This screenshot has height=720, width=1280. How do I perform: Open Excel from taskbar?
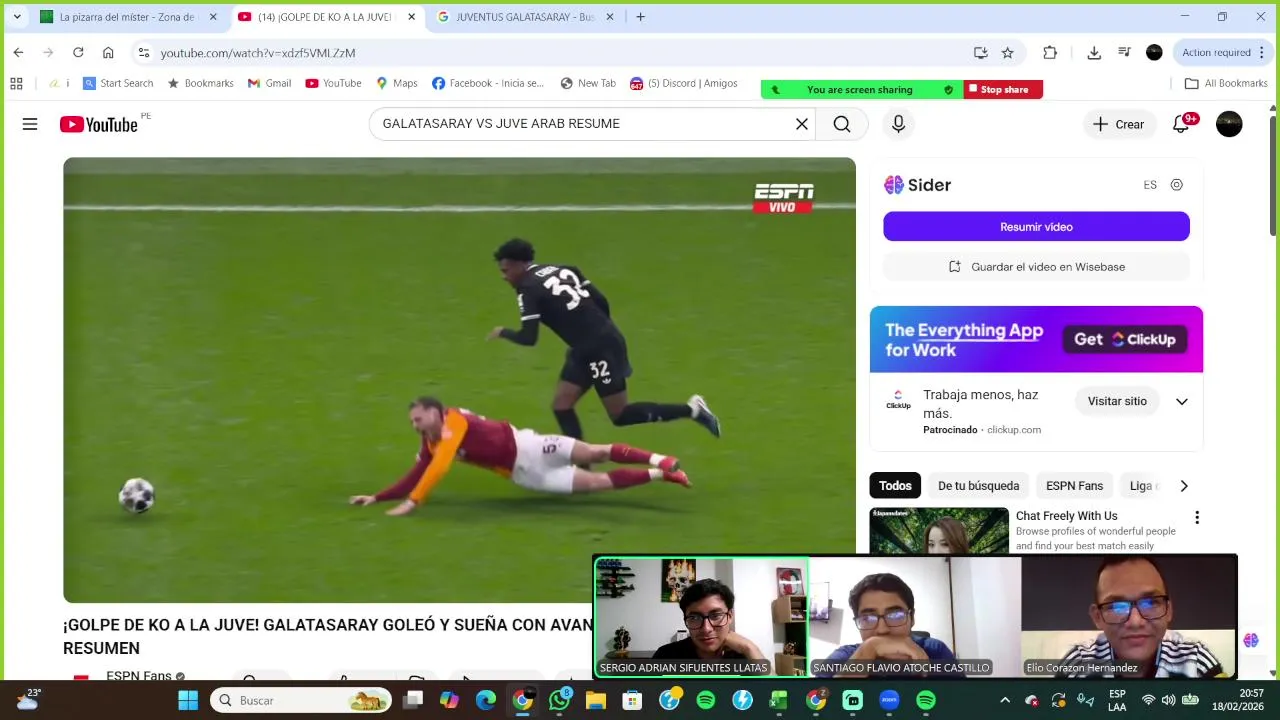(x=779, y=700)
